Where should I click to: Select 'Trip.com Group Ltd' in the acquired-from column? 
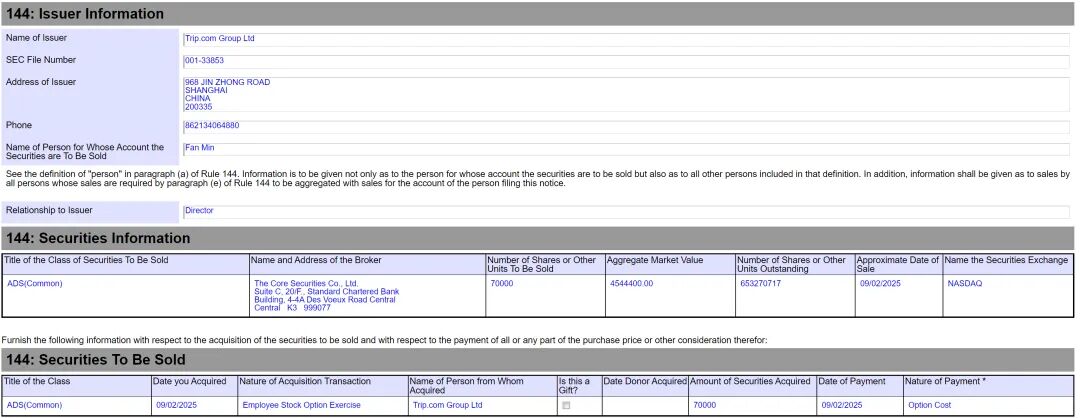[x=448, y=406]
